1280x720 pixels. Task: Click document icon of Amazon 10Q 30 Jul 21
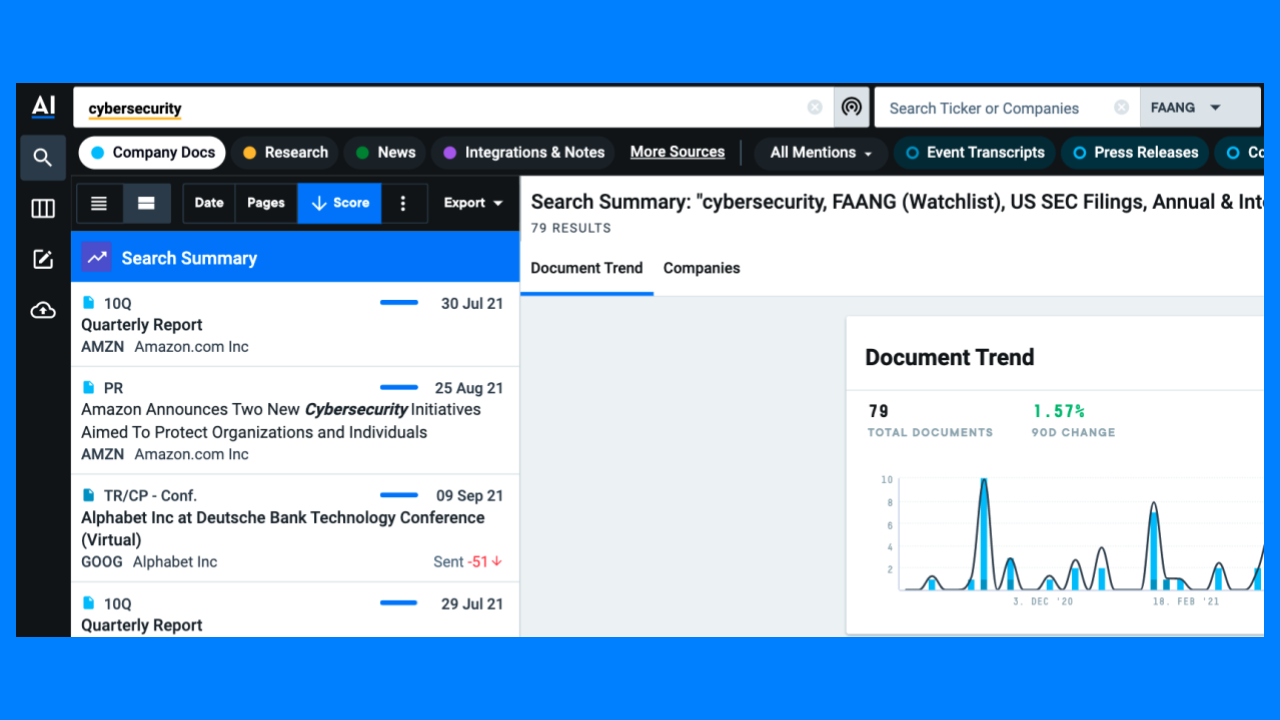(89, 303)
